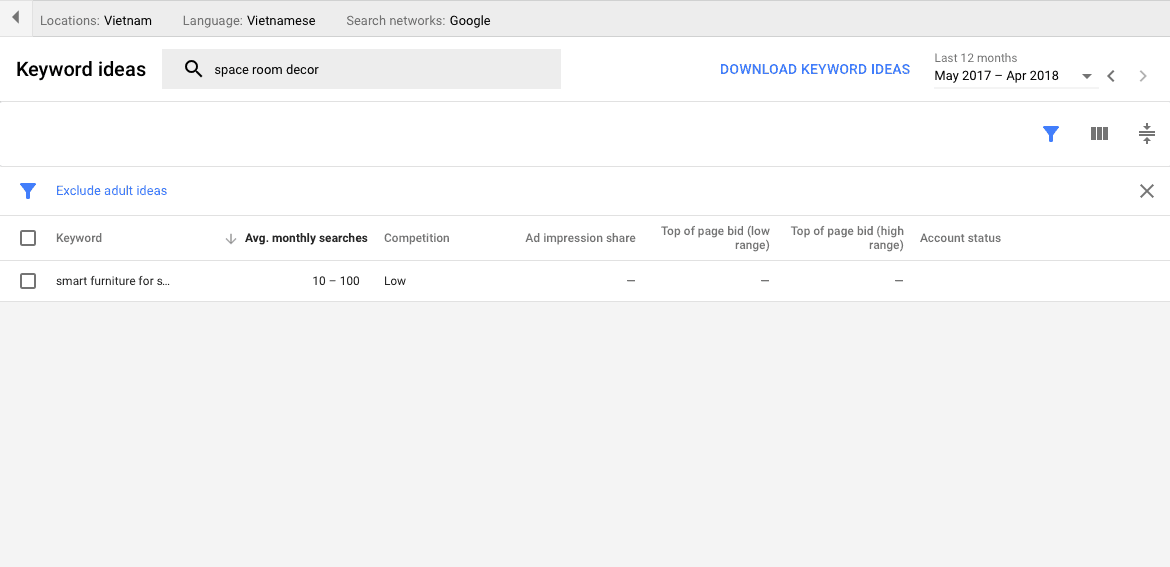
Task: Go to previous date range period
Action: [1111, 76]
